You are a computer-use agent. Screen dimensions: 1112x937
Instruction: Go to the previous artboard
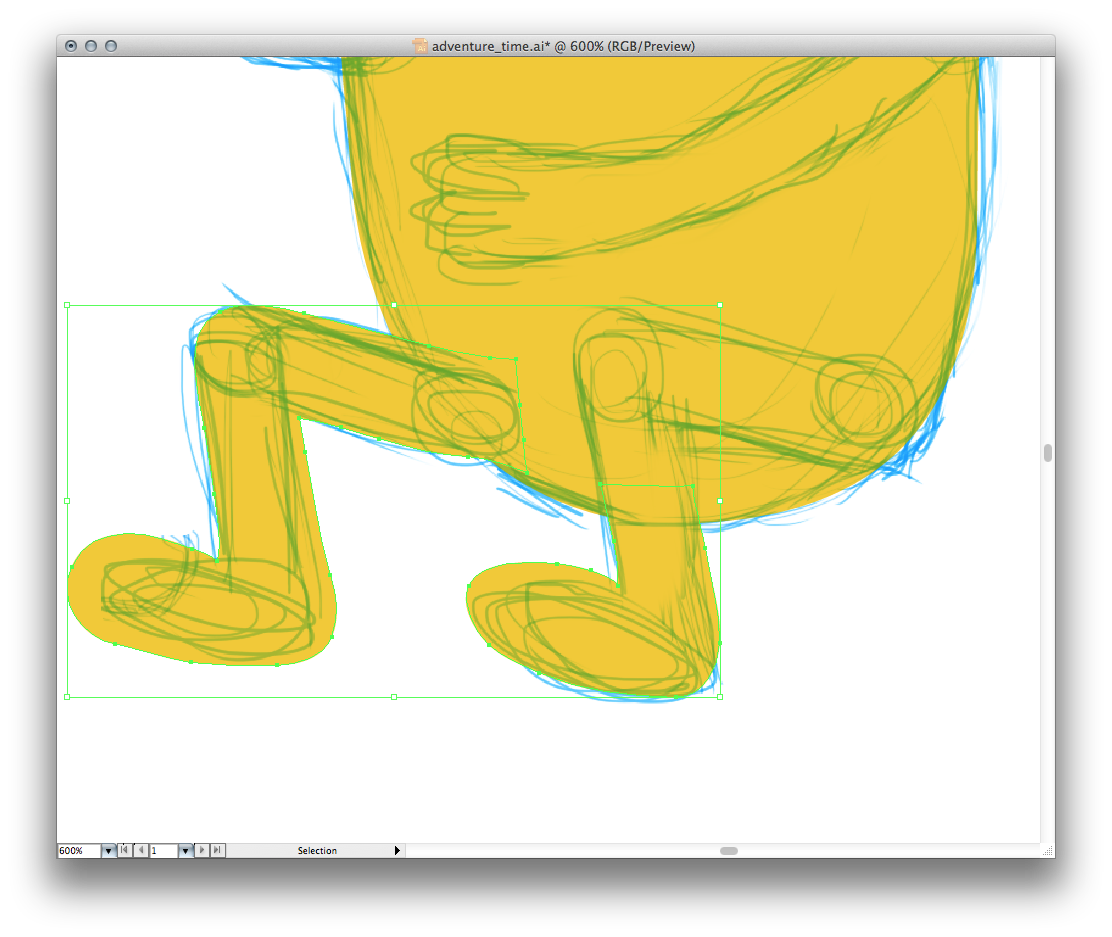click(x=140, y=850)
